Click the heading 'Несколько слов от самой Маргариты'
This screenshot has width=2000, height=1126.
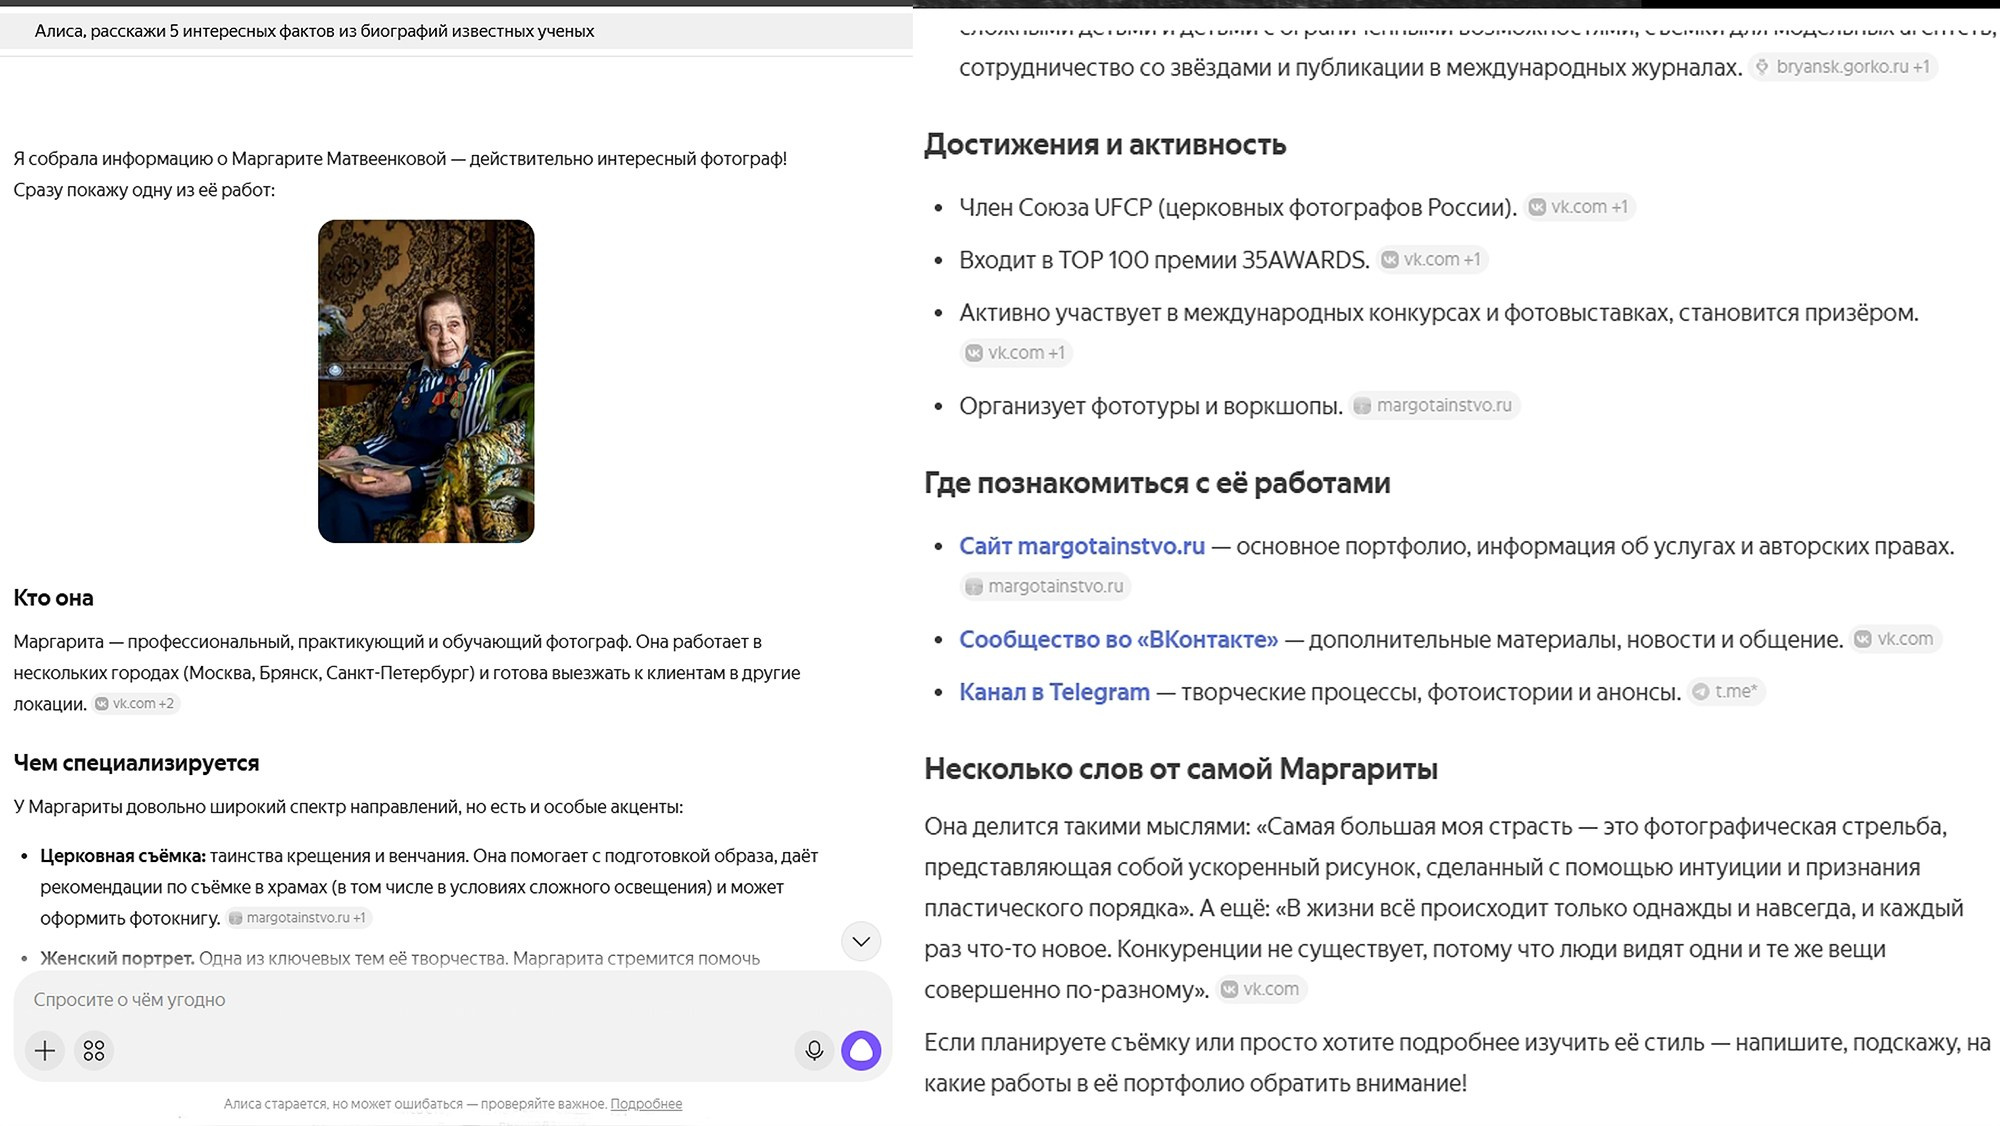click(1181, 769)
